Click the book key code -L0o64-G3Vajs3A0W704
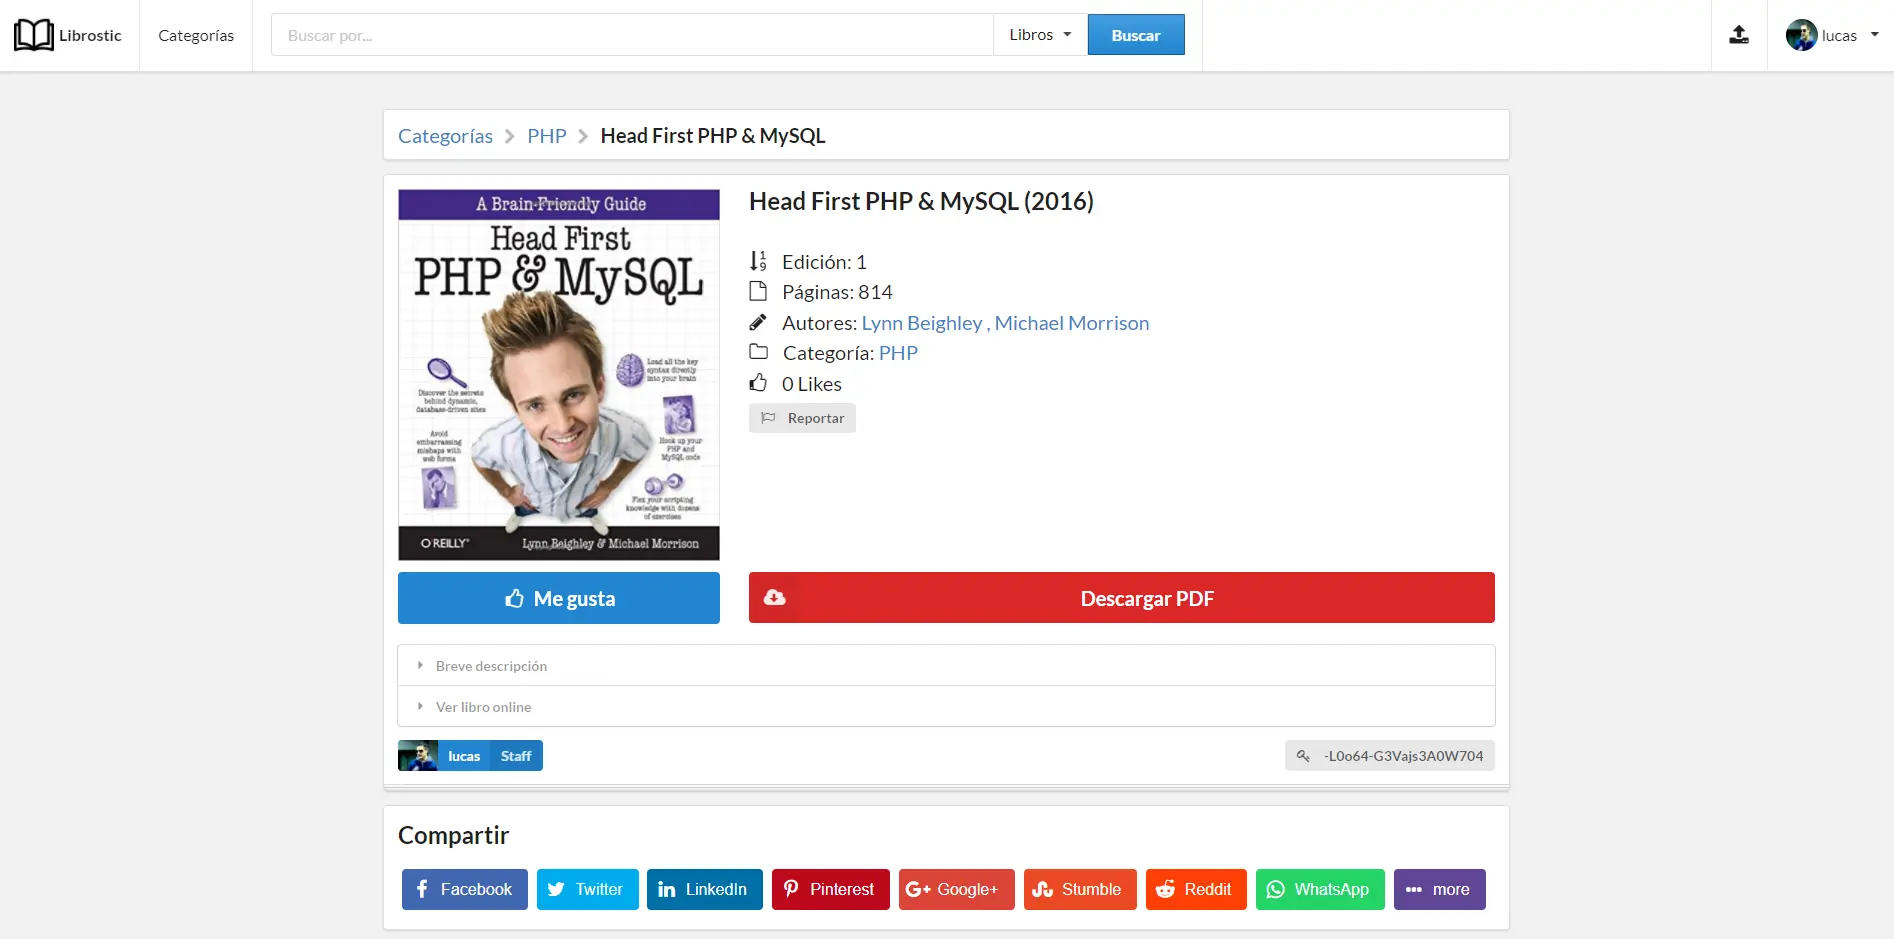Screen dimensions: 1894x939 coord(1390,756)
